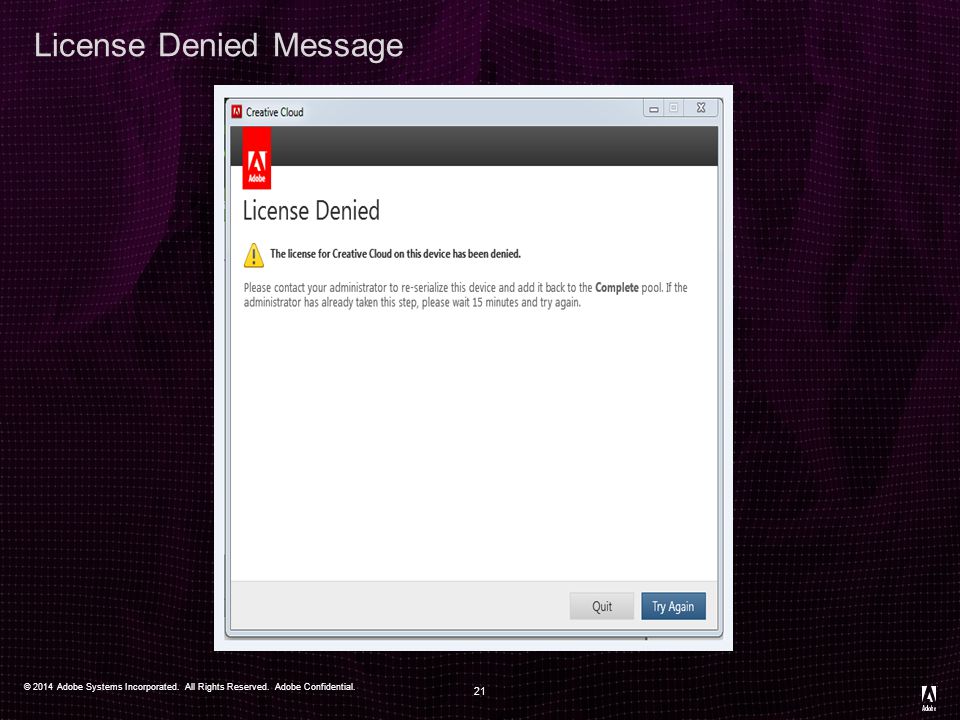Click the Try Again button

673,606
